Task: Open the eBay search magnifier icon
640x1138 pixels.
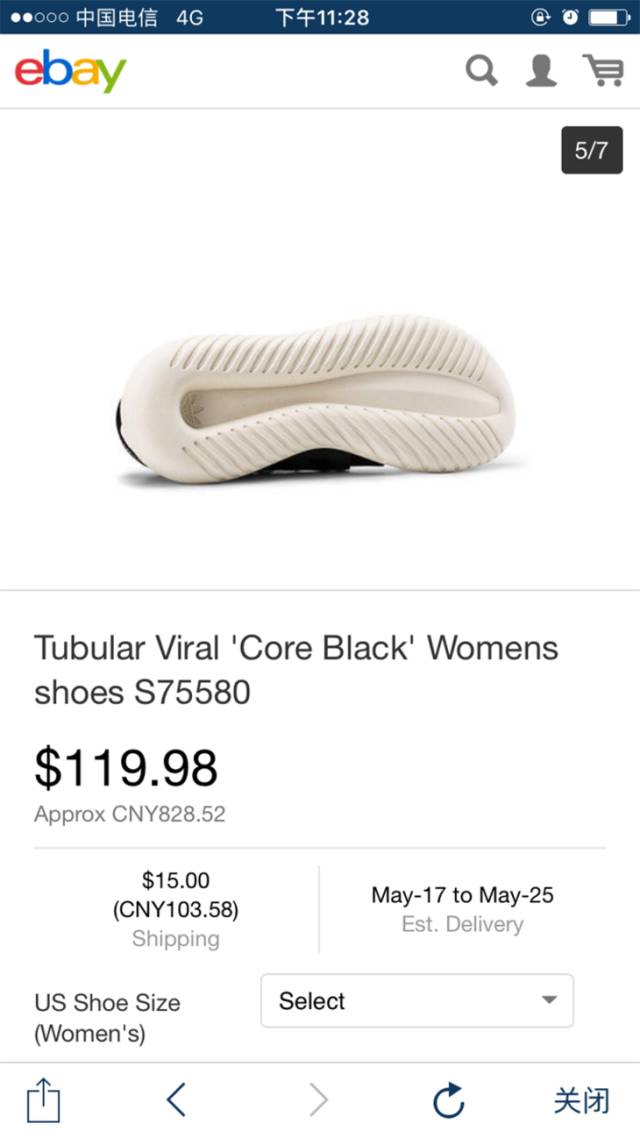Action: (x=481, y=71)
